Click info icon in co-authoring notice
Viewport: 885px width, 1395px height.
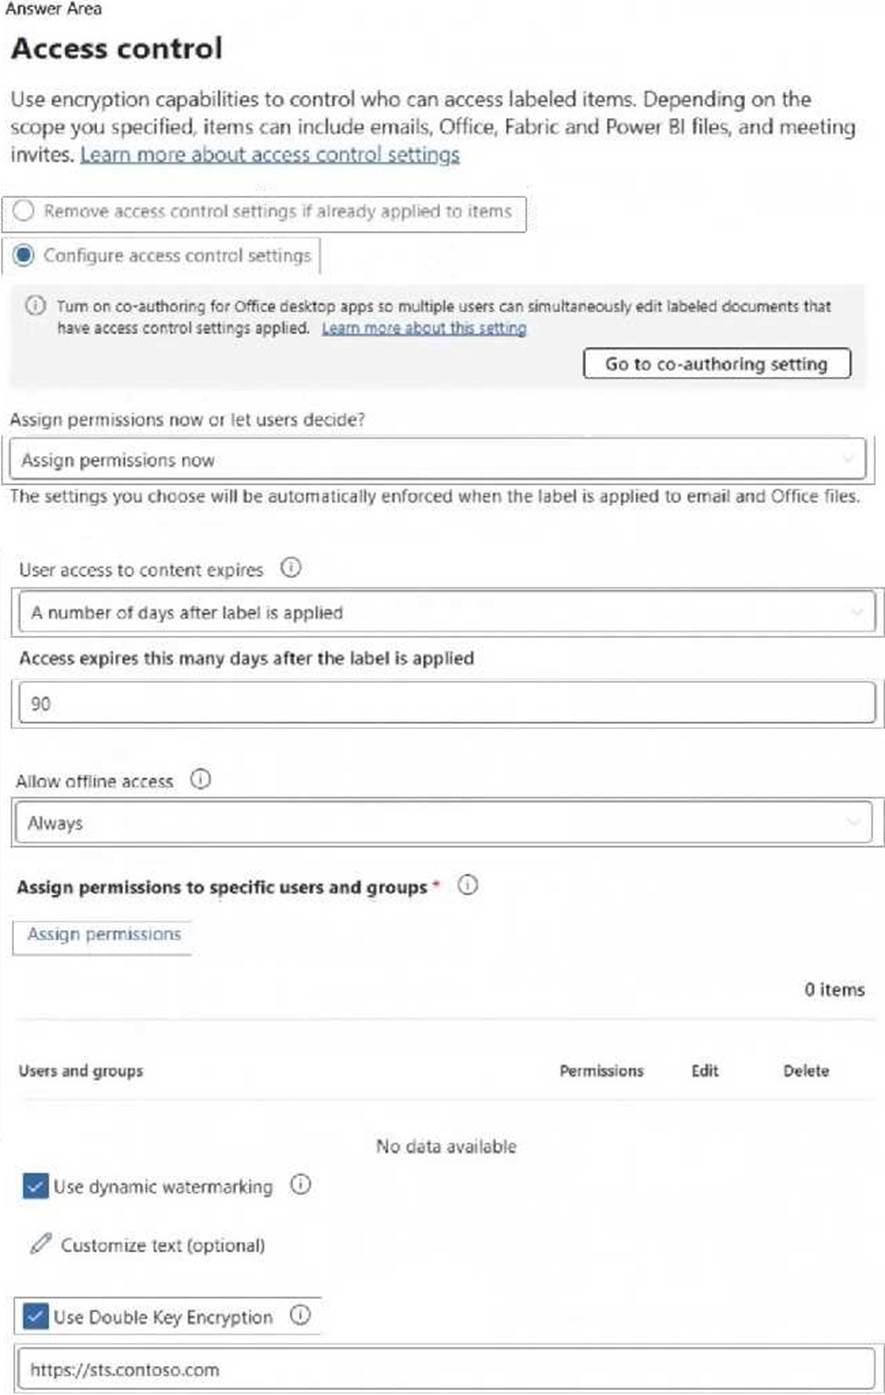pos(35,307)
